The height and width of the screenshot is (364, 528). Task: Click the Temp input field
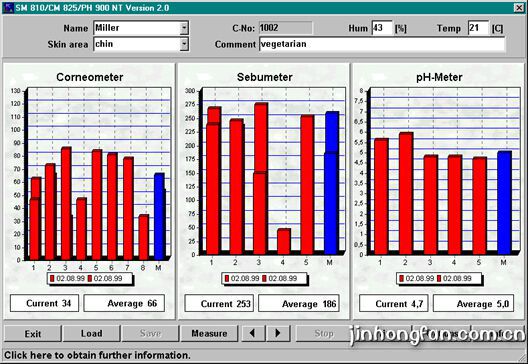[x=478, y=28]
